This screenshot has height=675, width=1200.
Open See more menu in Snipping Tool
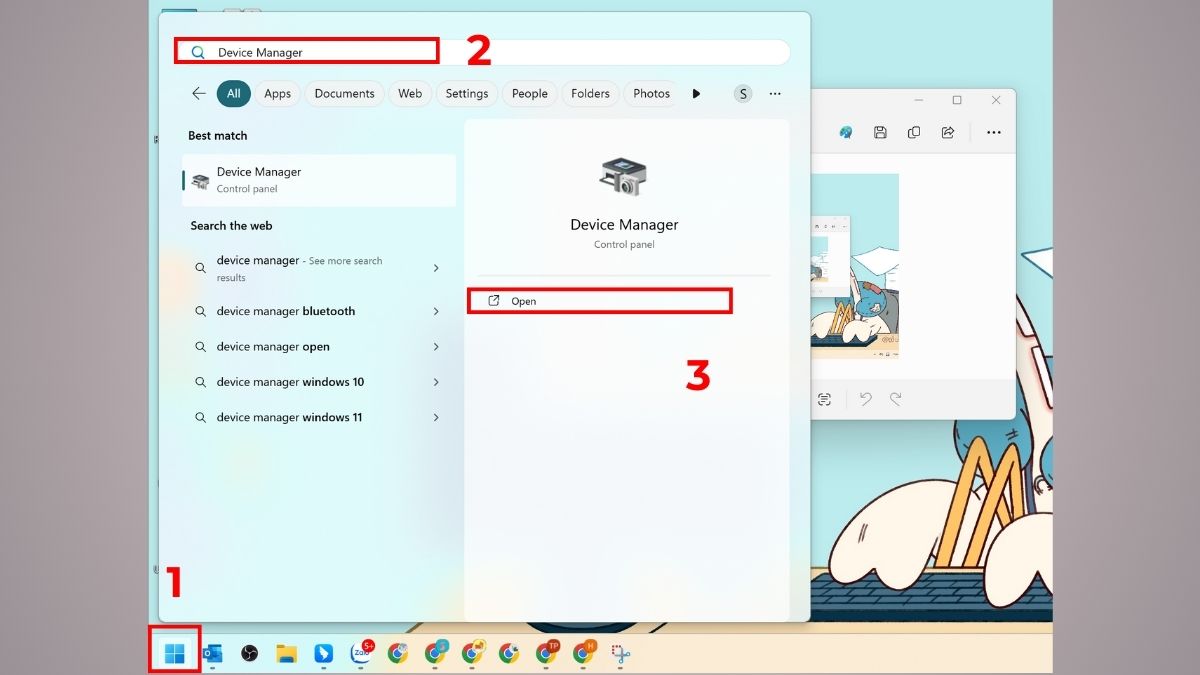click(x=994, y=132)
